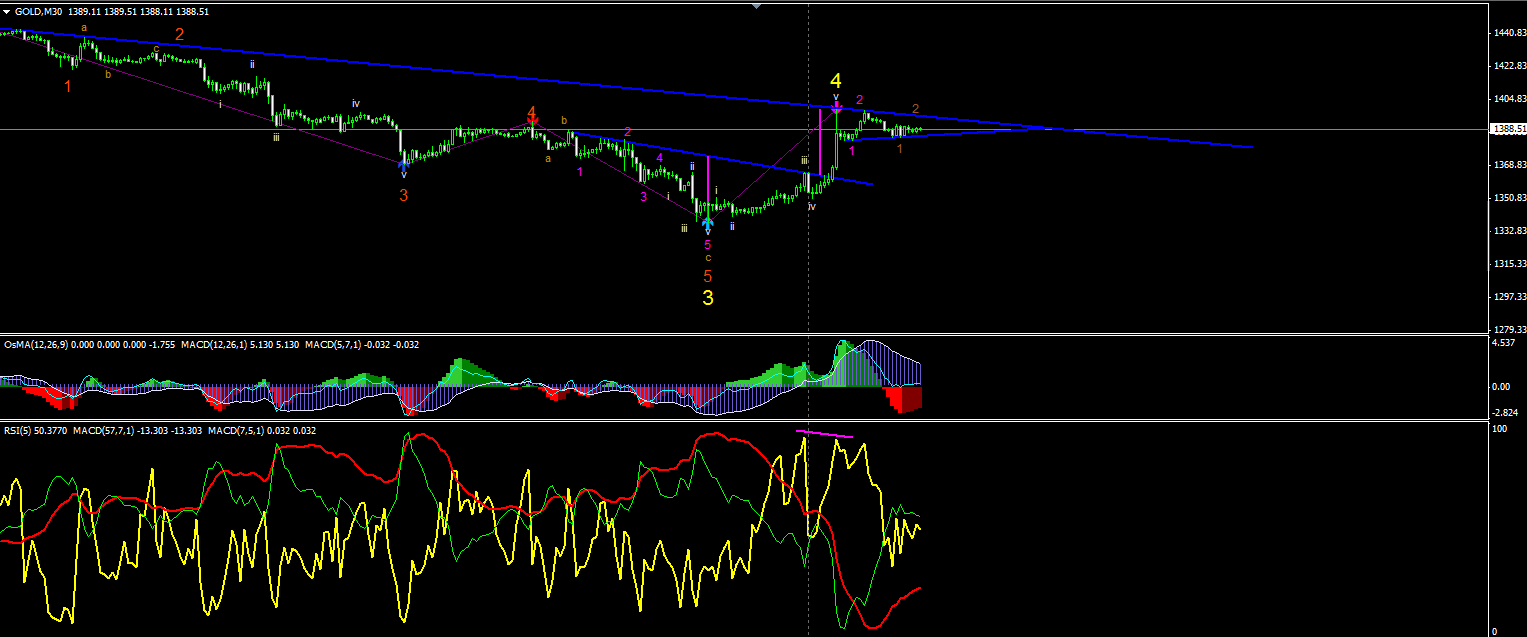The height and width of the screenshot is (637, 1527).
Task: Click the 1440.83 price scale value
Action: coord(1508,33)
